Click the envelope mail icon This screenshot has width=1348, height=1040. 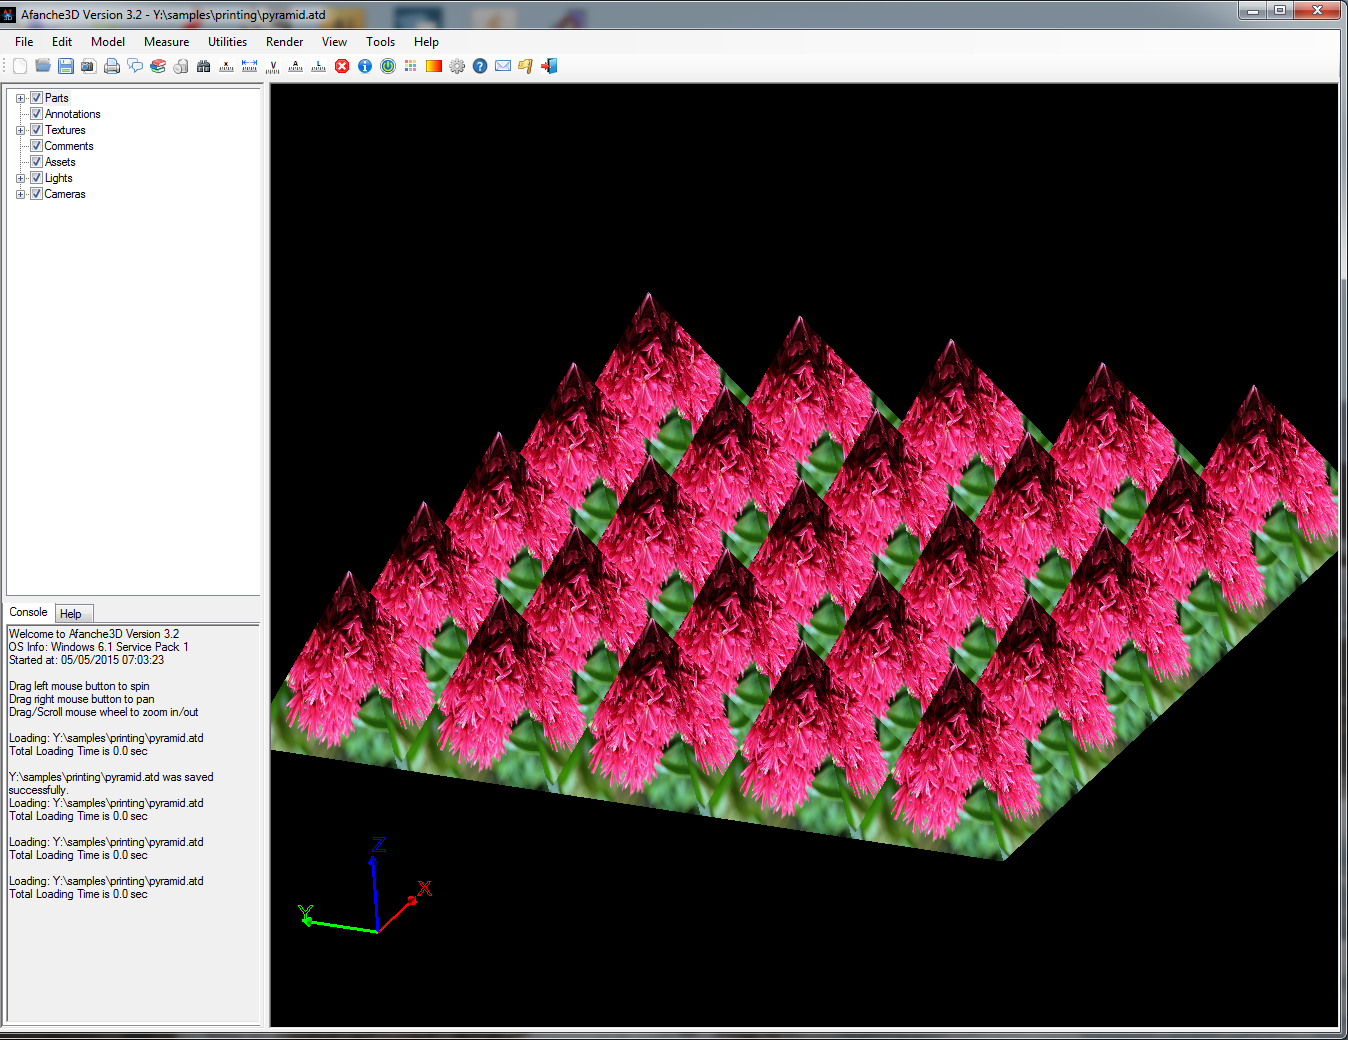[503, 66]
